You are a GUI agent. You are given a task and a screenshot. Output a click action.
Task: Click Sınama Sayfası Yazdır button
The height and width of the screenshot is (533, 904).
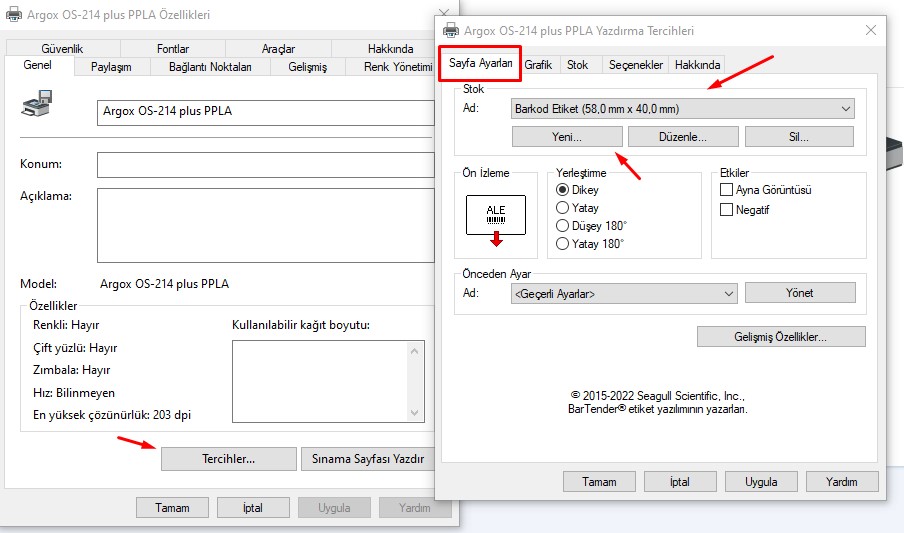click(x=368, y=459)
